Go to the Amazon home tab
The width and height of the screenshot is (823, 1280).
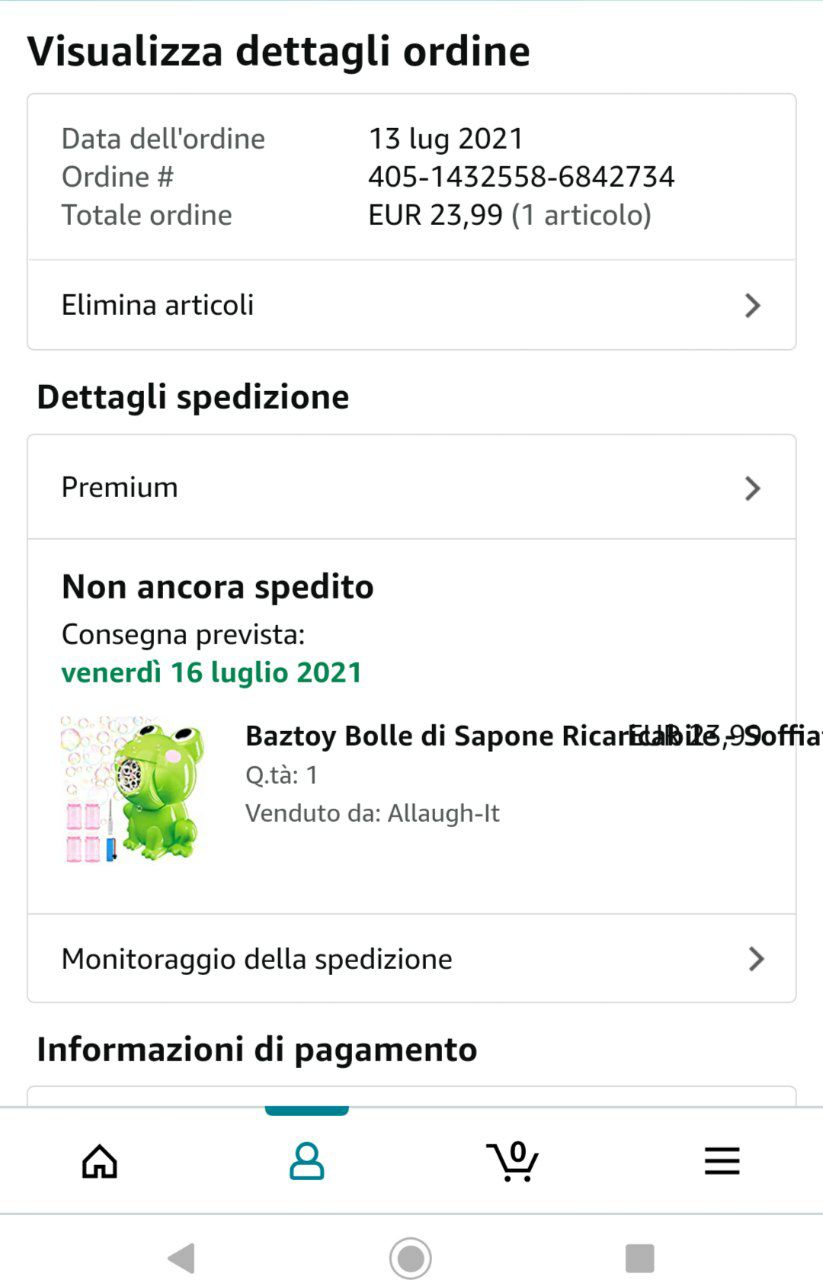(x=99, y=1161)
